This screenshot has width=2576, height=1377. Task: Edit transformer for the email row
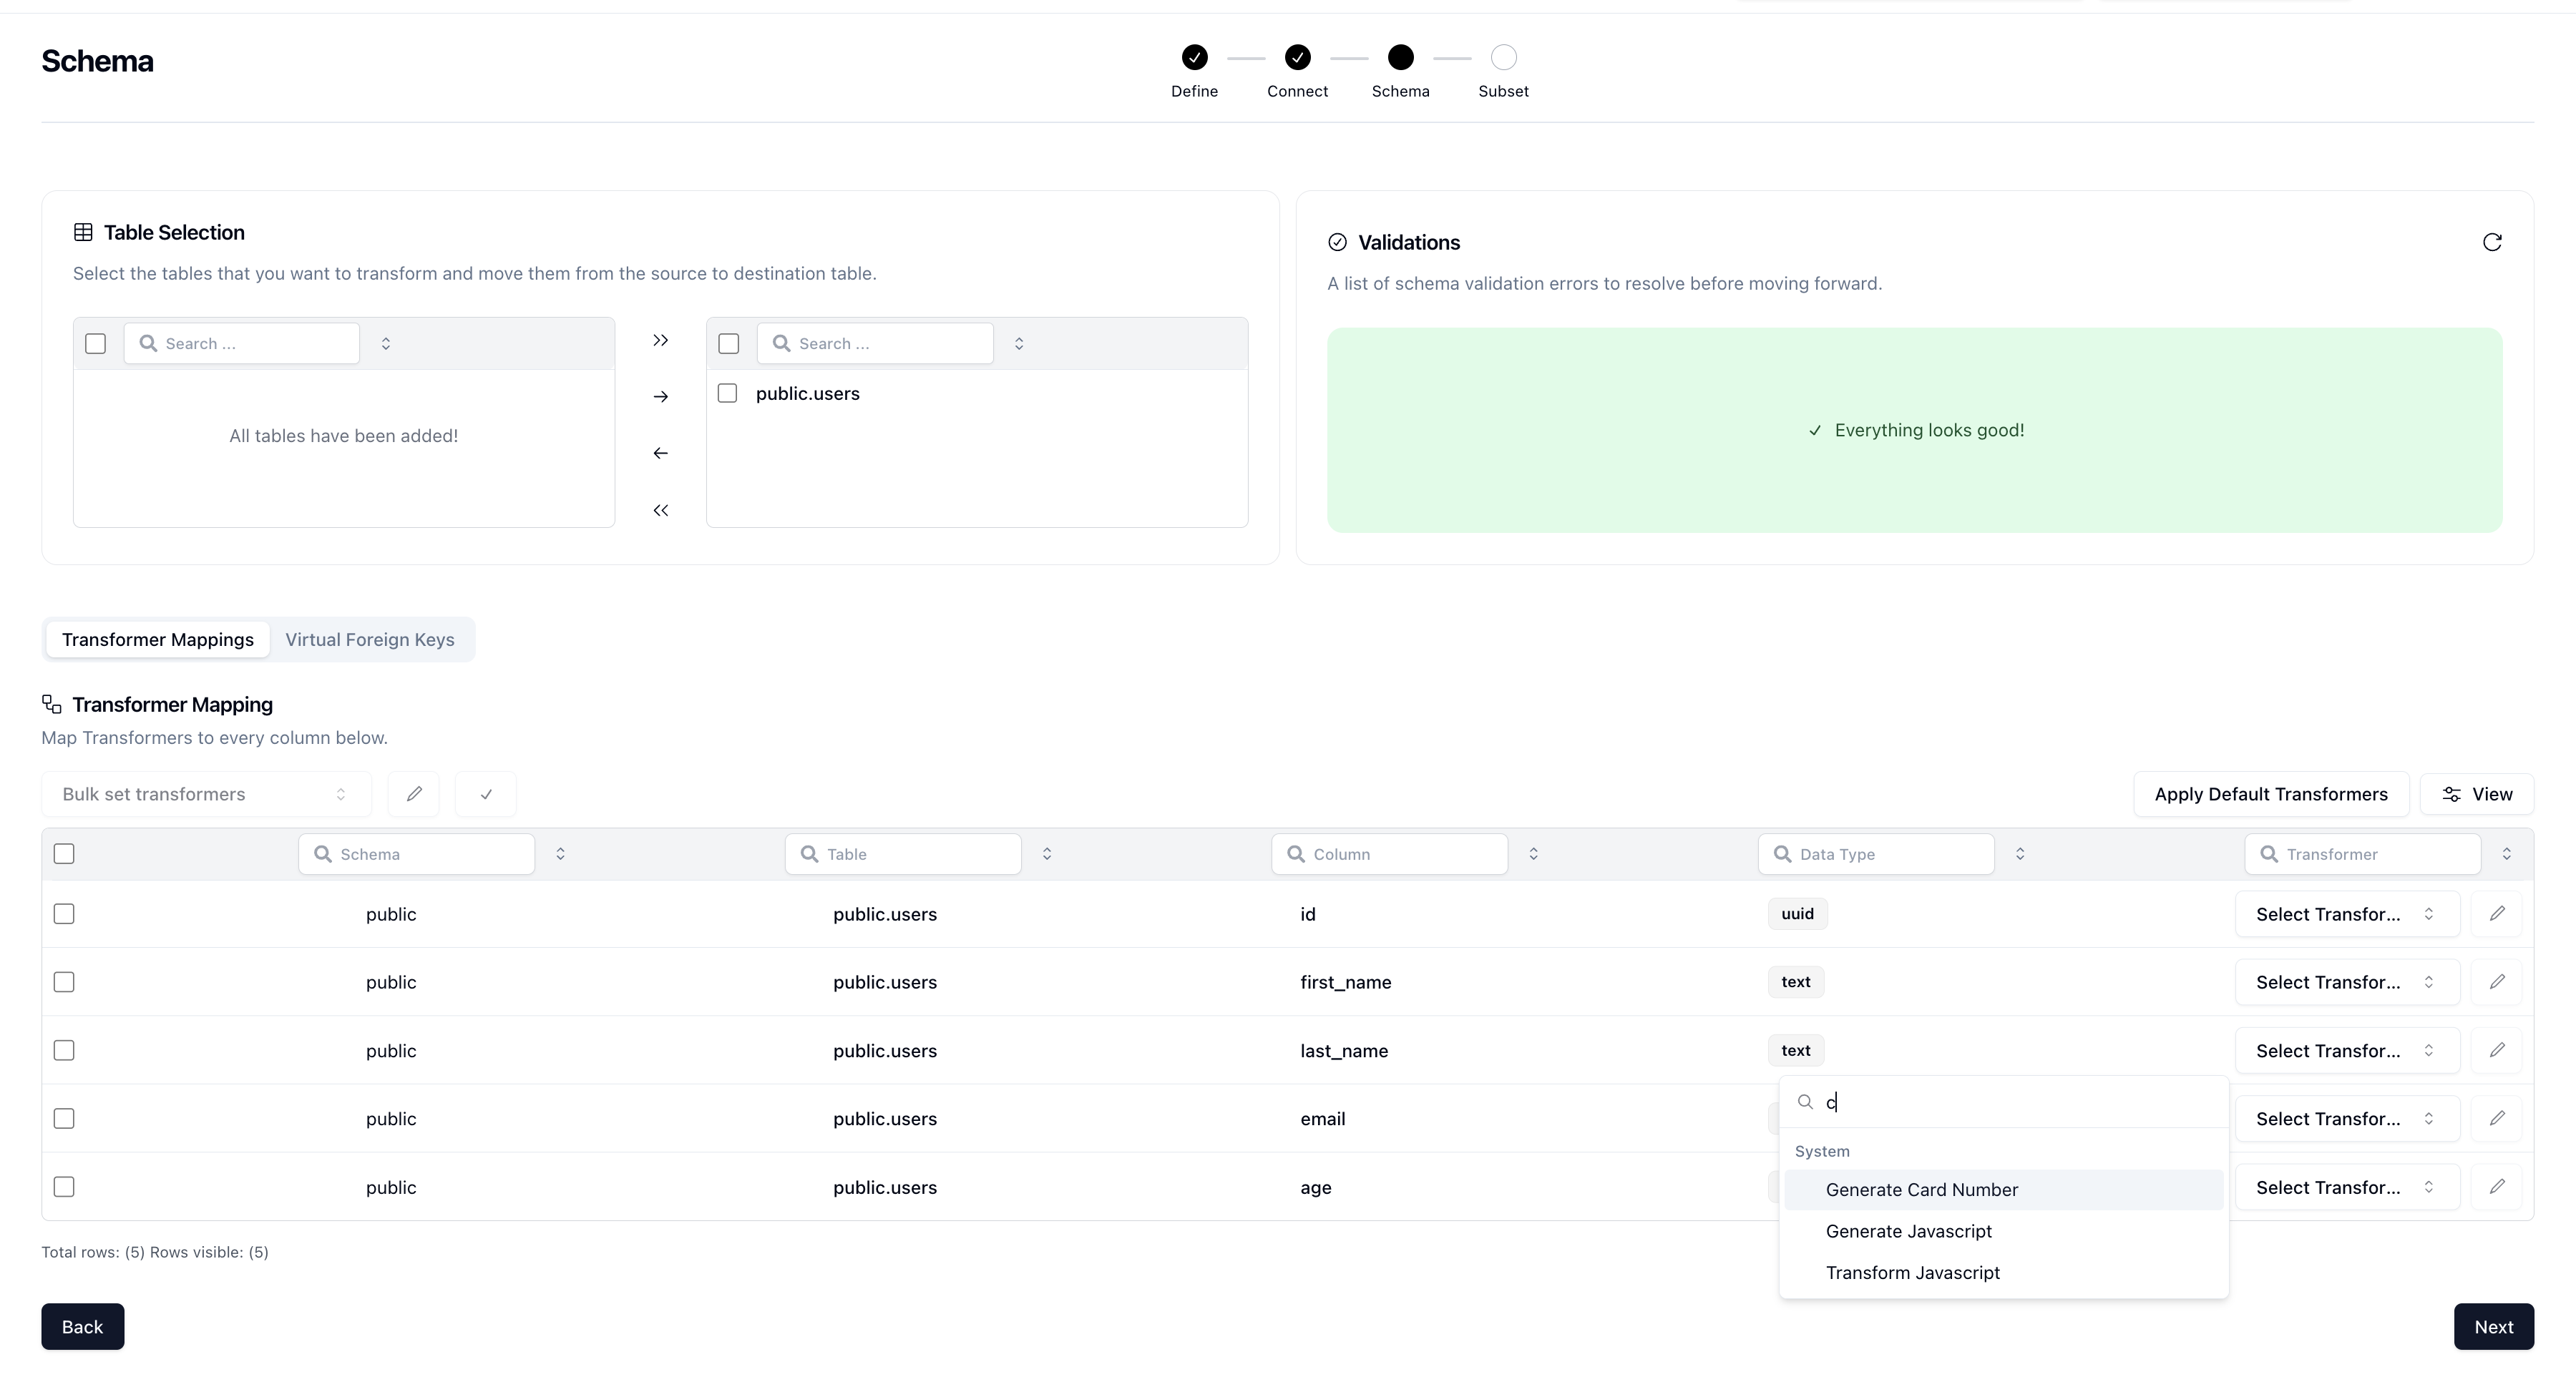2497,1118
